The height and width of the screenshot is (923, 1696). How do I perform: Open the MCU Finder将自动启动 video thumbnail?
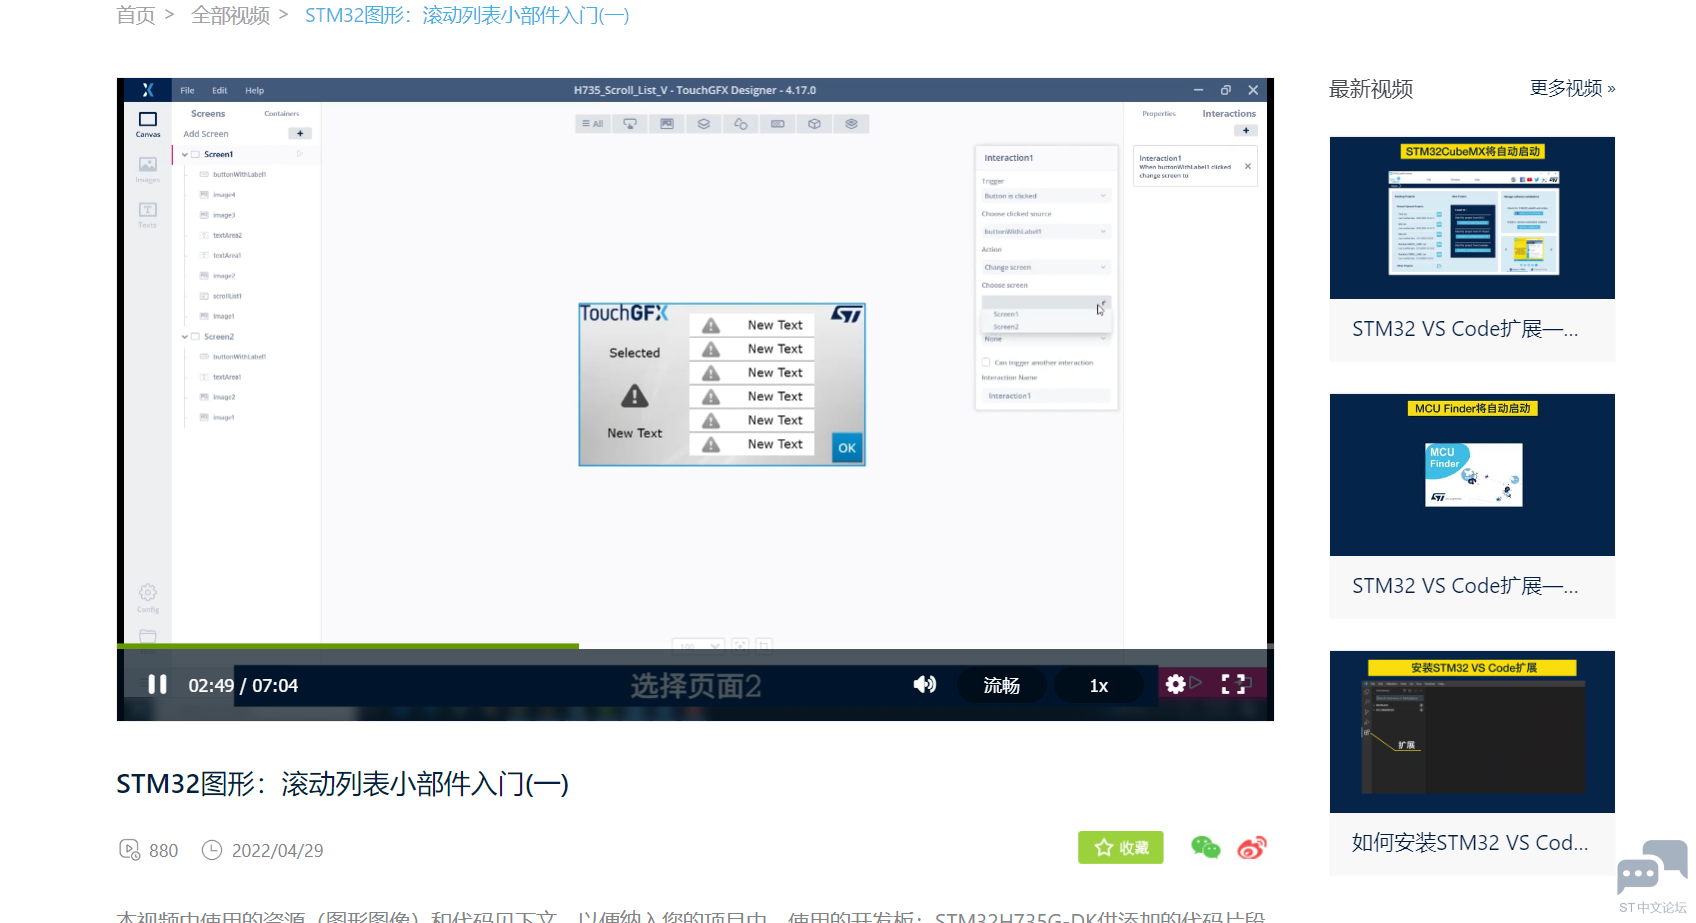(1472, 475)
